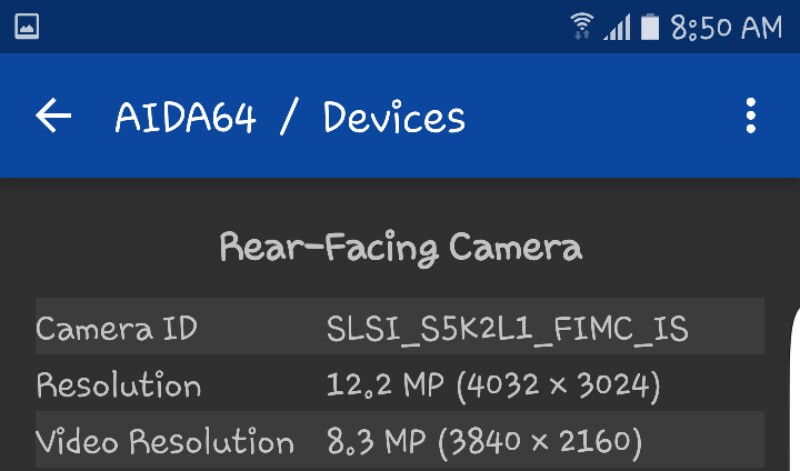This screenshot has width=800, height=471.
Task: Tap the 8:50 AM clock
Action: [726, 27]
